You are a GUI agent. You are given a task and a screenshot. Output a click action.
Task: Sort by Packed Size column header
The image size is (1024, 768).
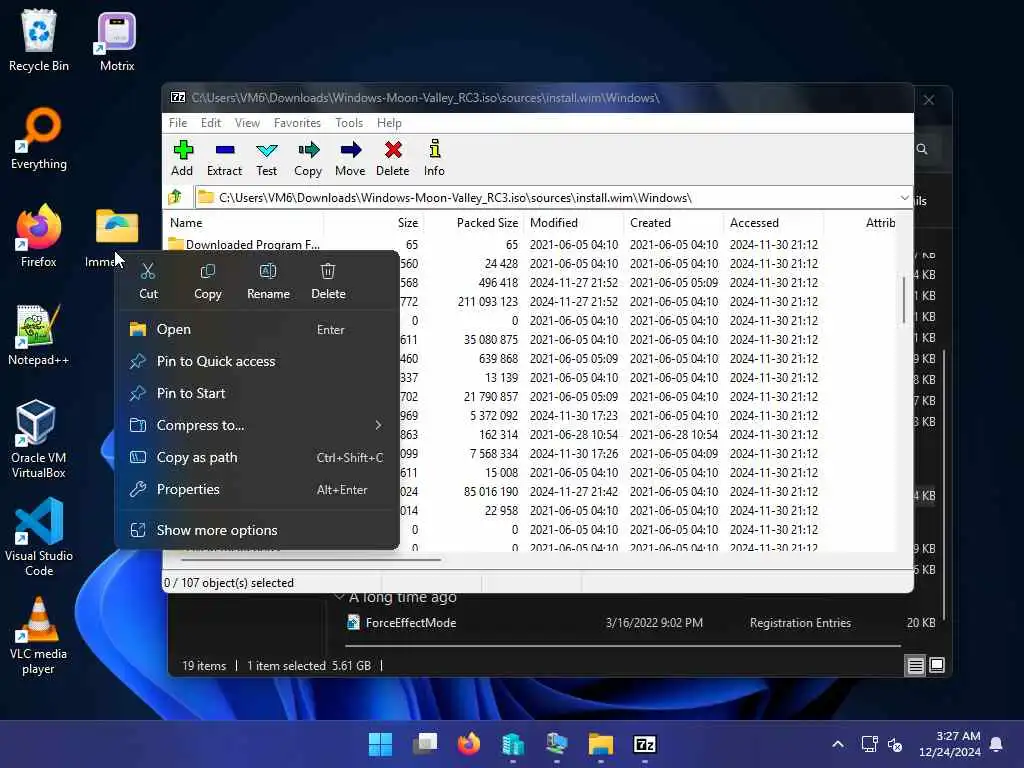(474, 223)
